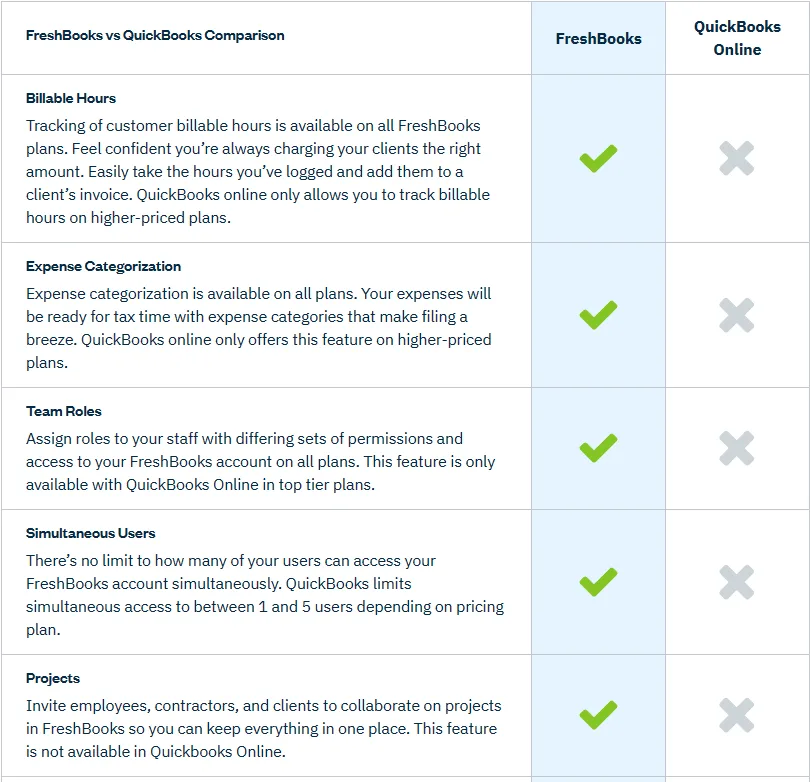Click the gray X for Billable Hours

[x=737, y=158]
